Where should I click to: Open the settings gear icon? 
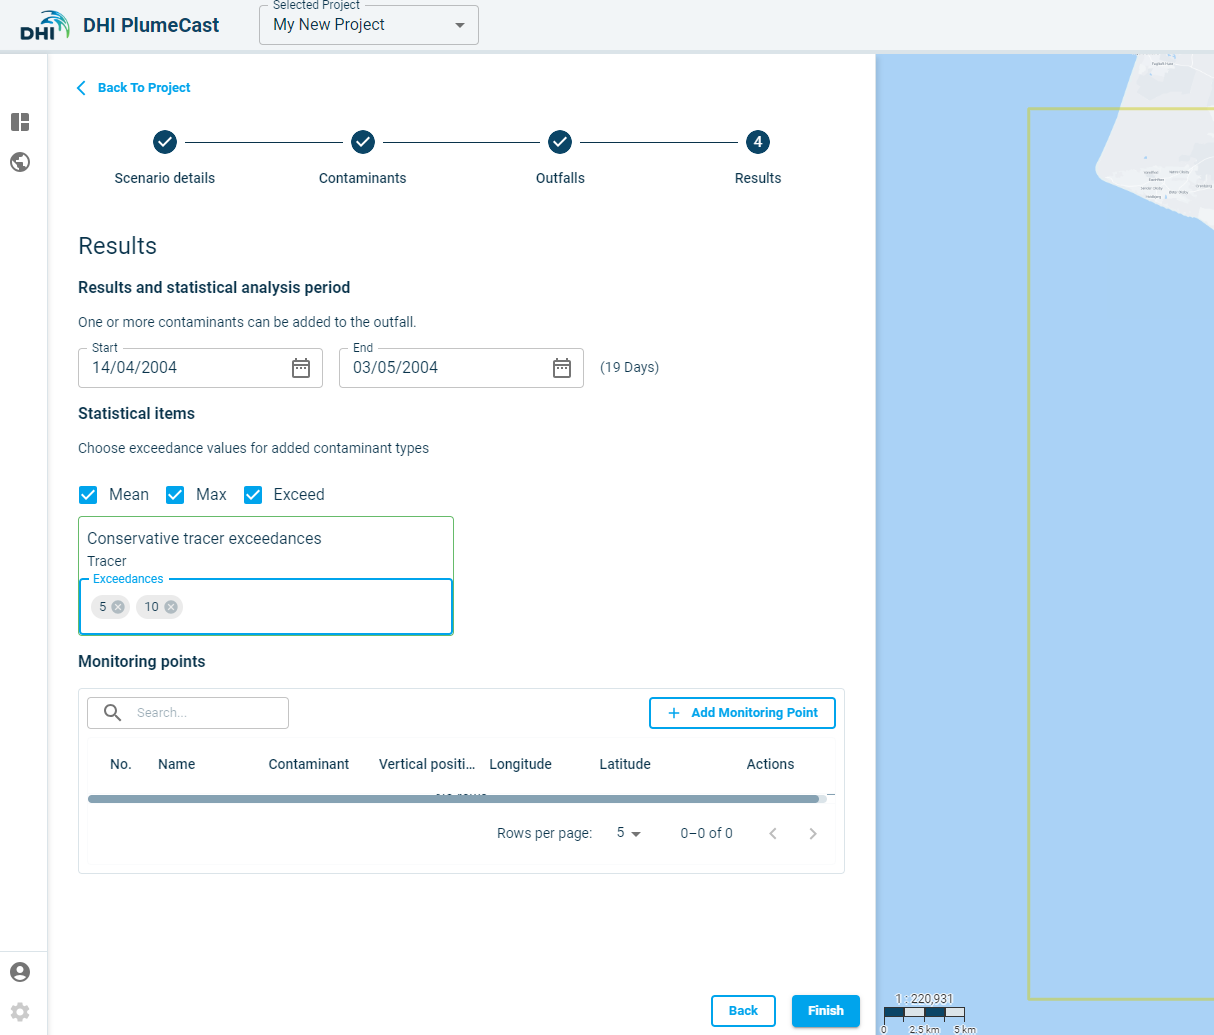20,1012
